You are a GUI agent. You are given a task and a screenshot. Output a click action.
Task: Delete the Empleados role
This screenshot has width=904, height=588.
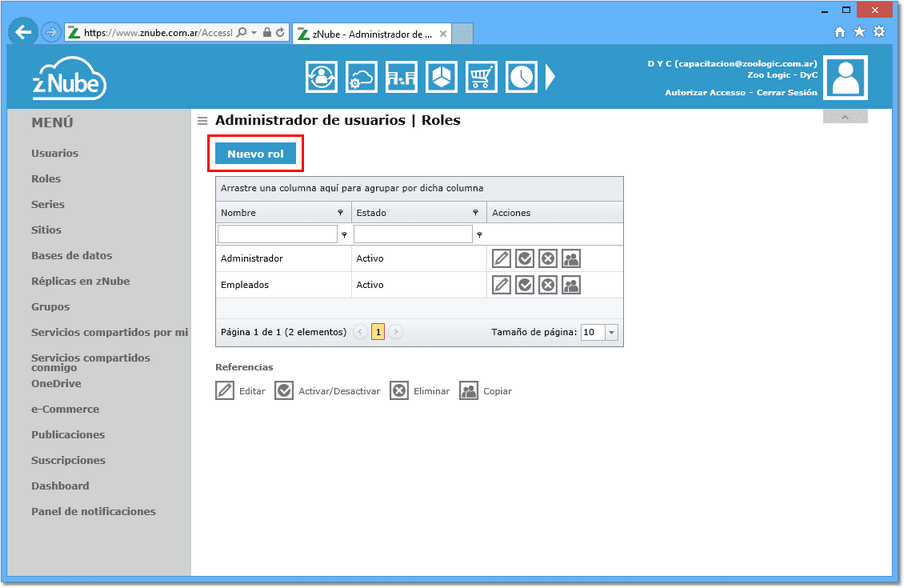548,285
